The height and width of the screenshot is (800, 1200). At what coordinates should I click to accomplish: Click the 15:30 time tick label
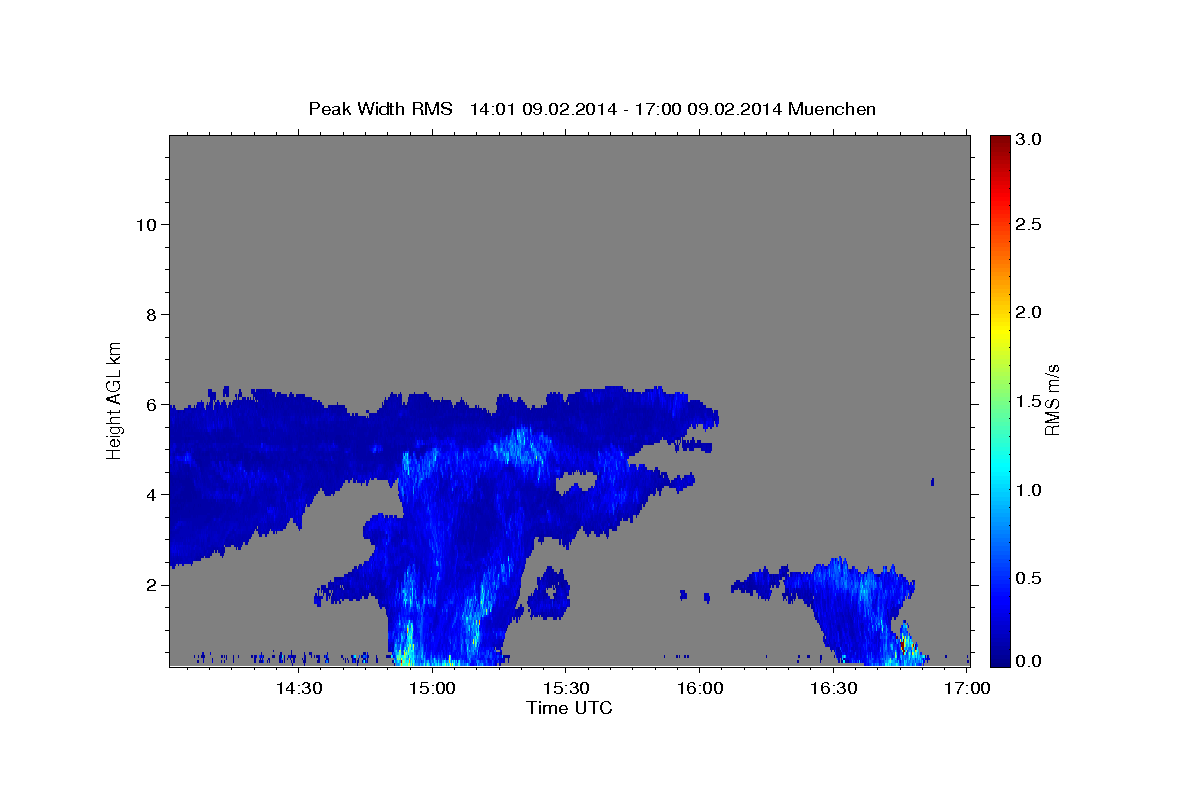pyautogui.click(x=565, y=688)
